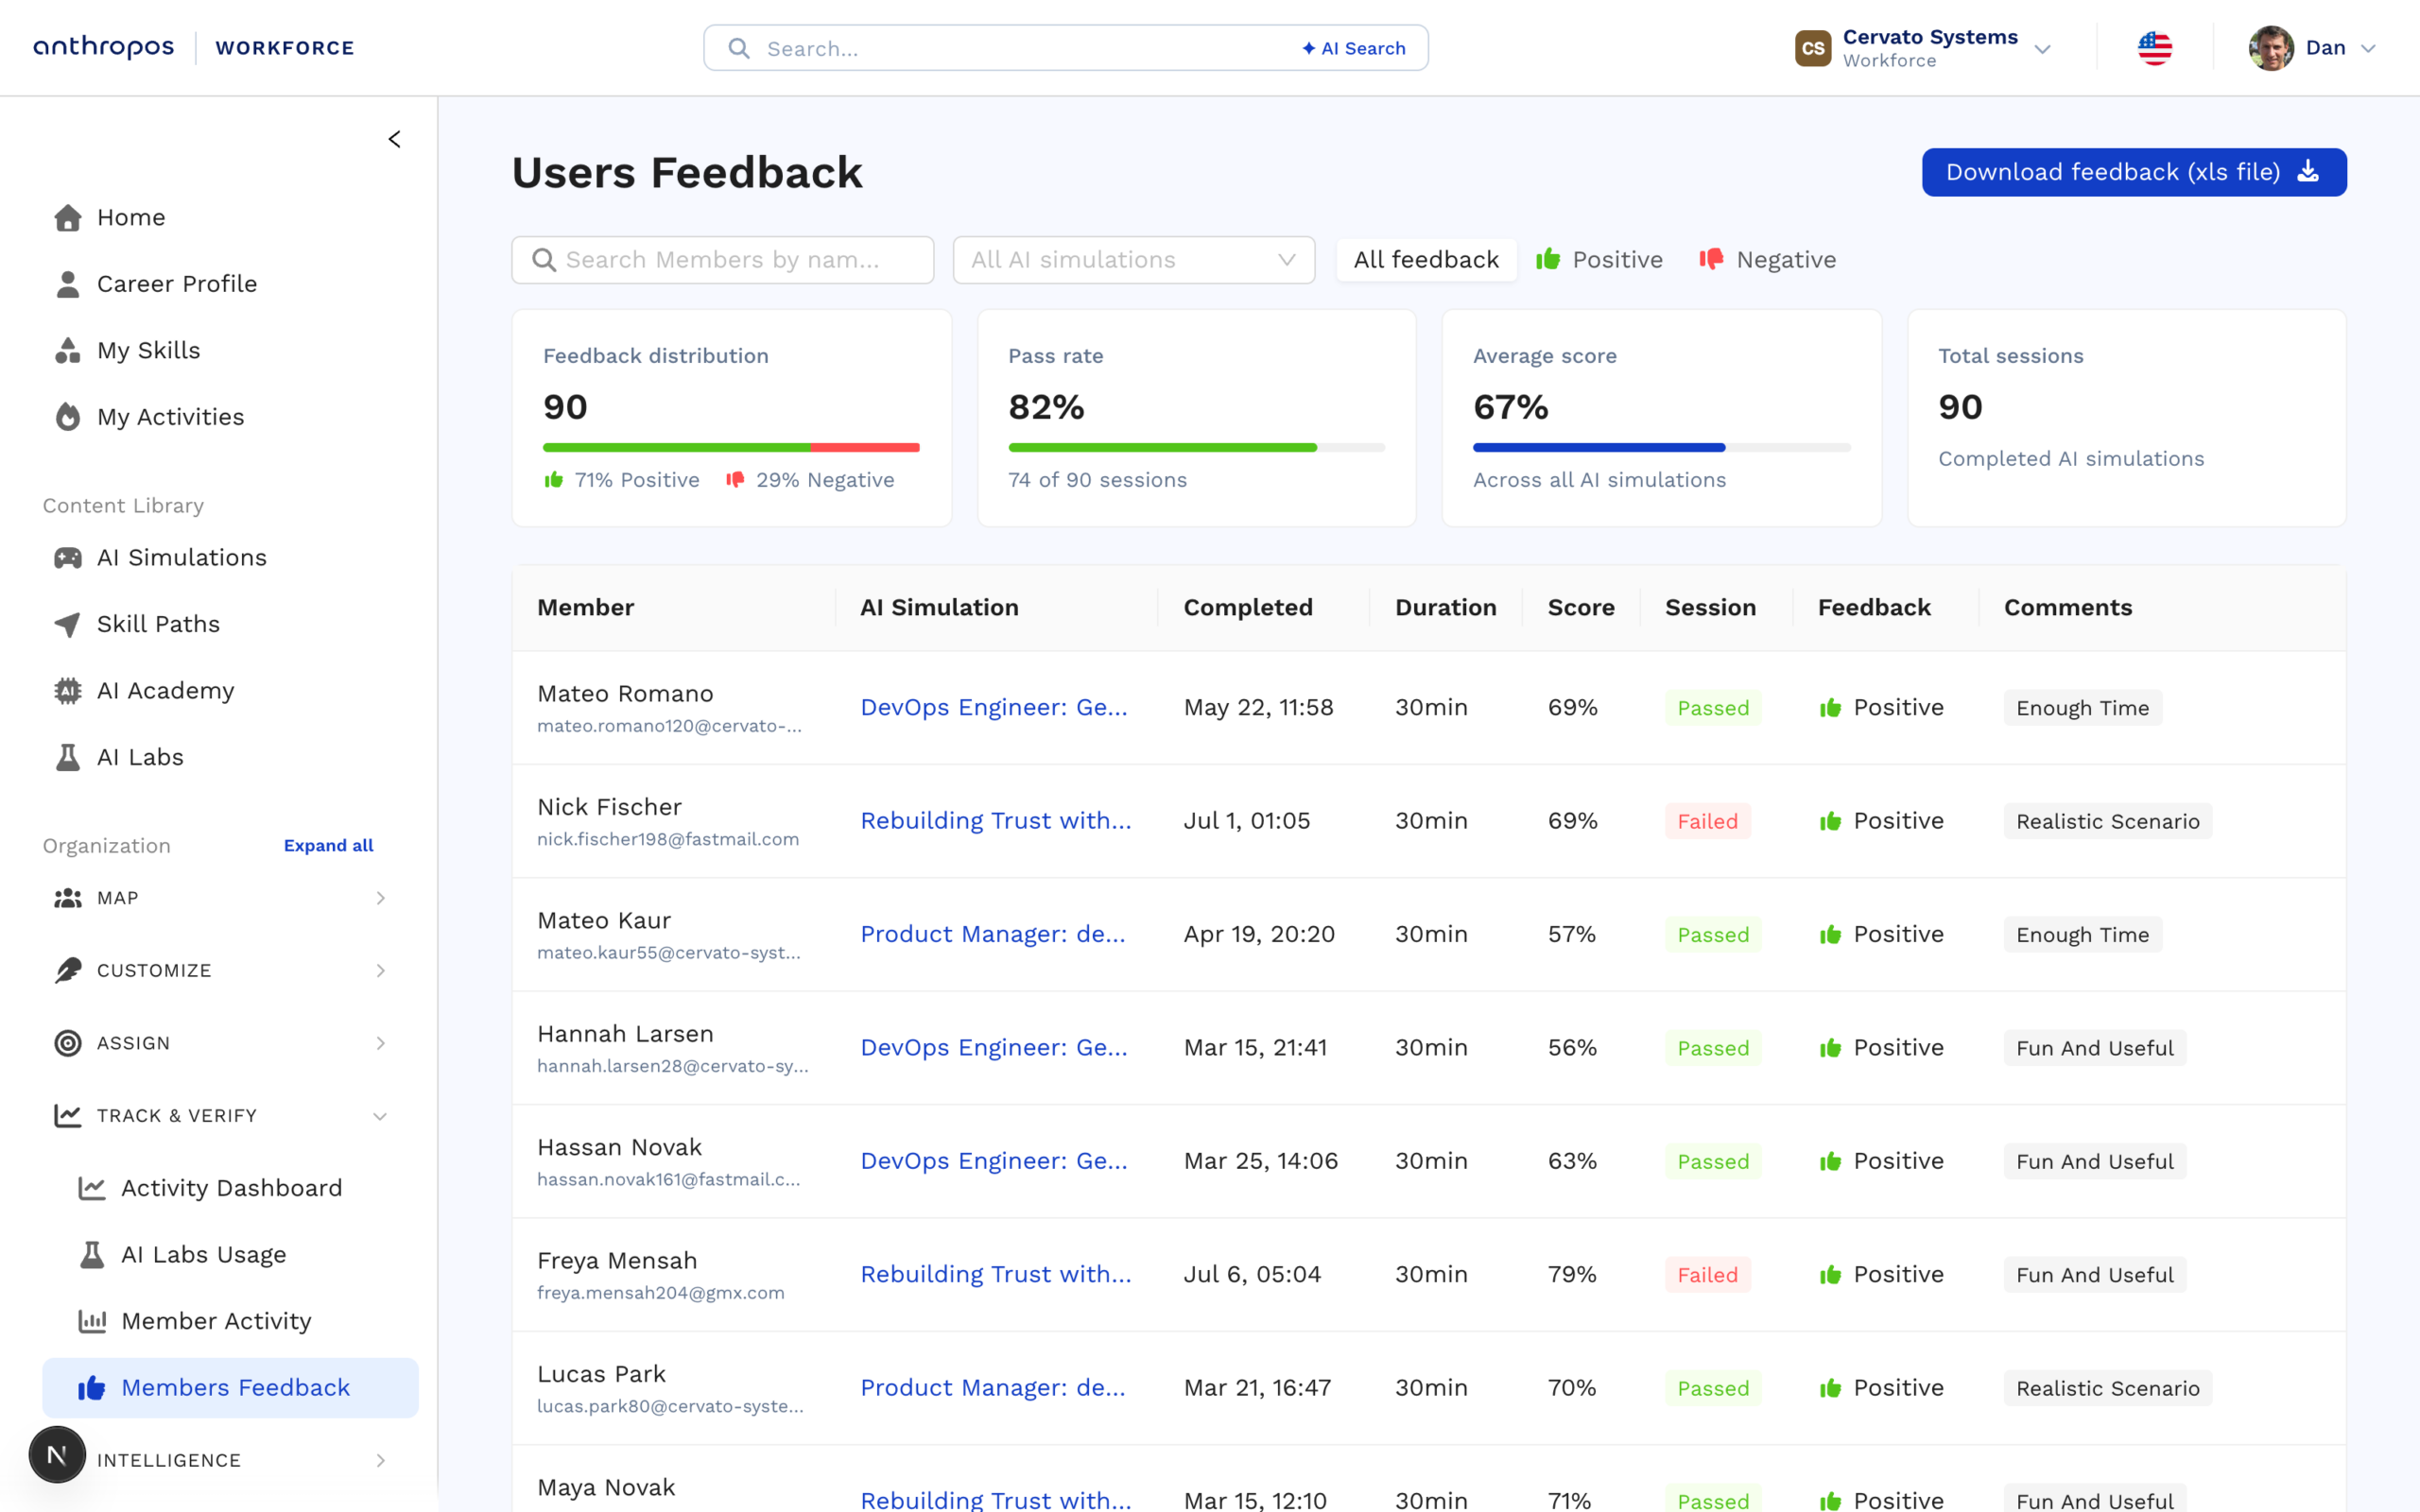
Task: Open the Cervato Systems workspace dropdown chevron
Action: click(2043, 49)
